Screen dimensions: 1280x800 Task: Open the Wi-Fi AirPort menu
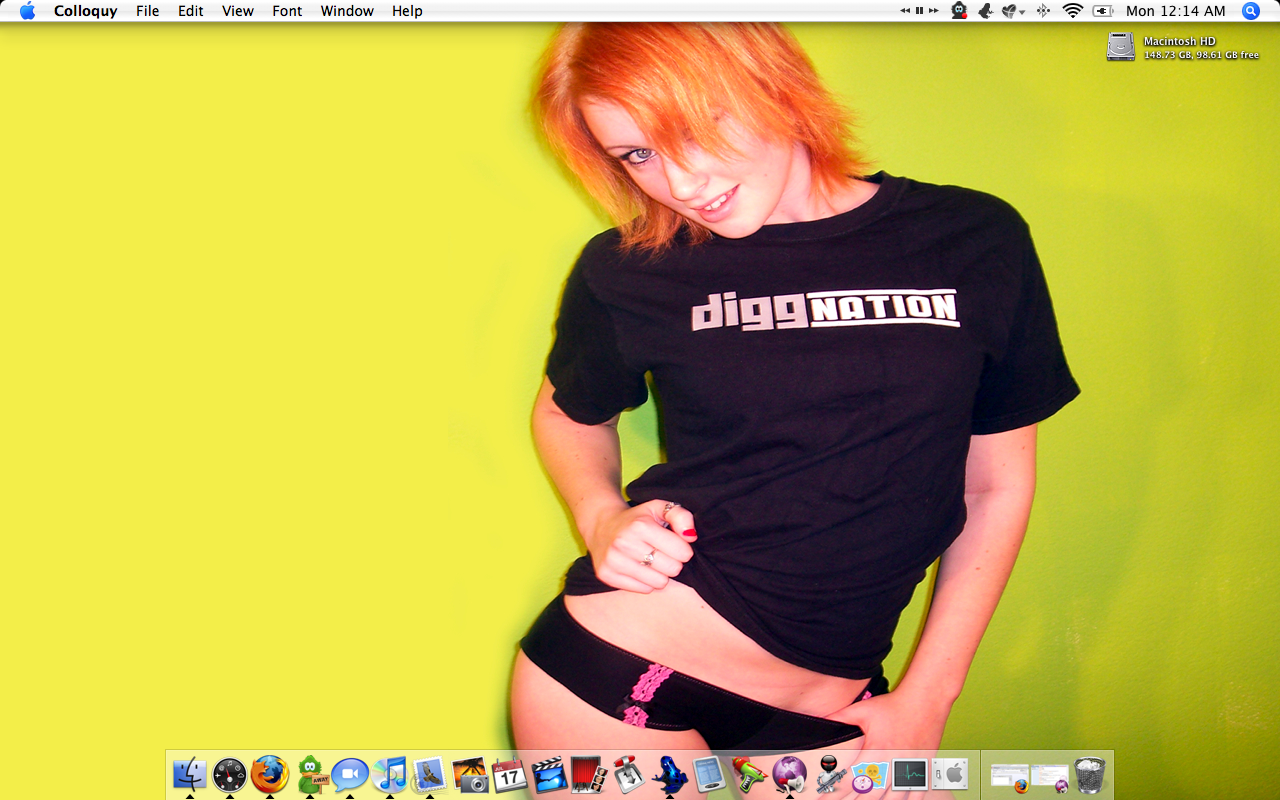[x=1073, y=11]
